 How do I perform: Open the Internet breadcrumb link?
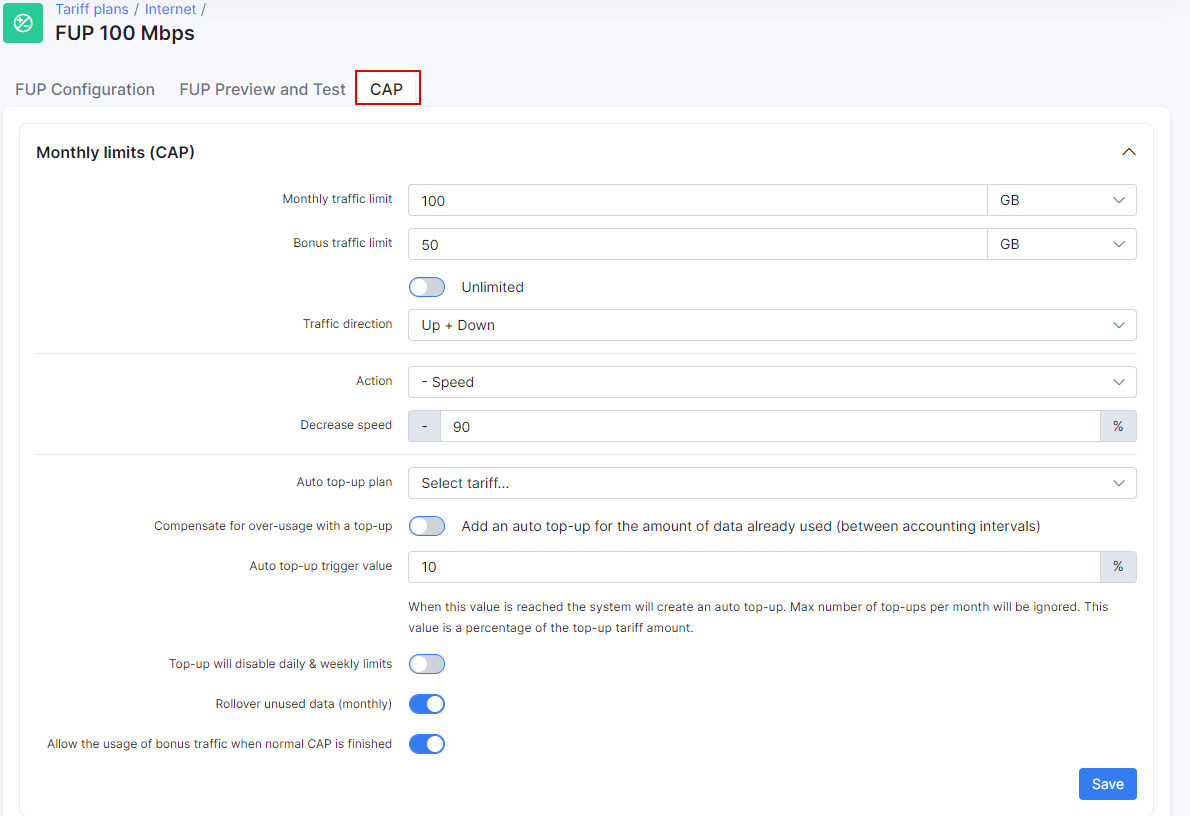[170, 9]
